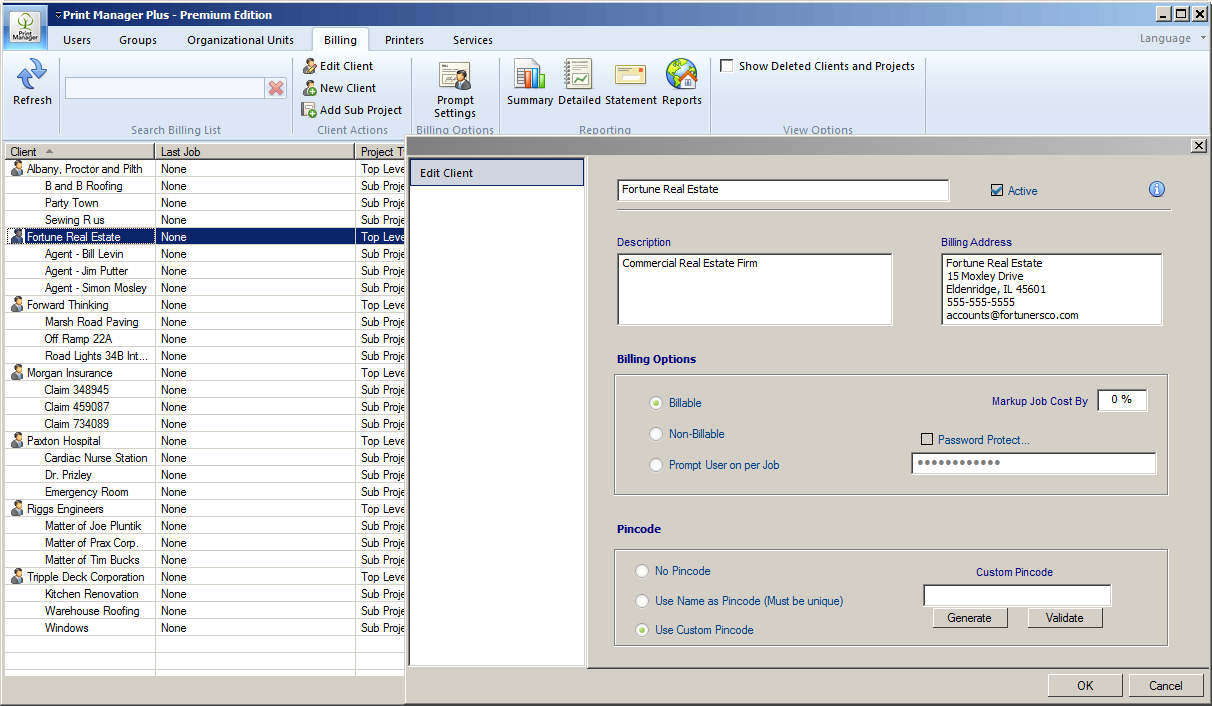Screen dimensions: 1212x706
Task: Select the Non-Billable radio option
Action: tap(656, 434)
